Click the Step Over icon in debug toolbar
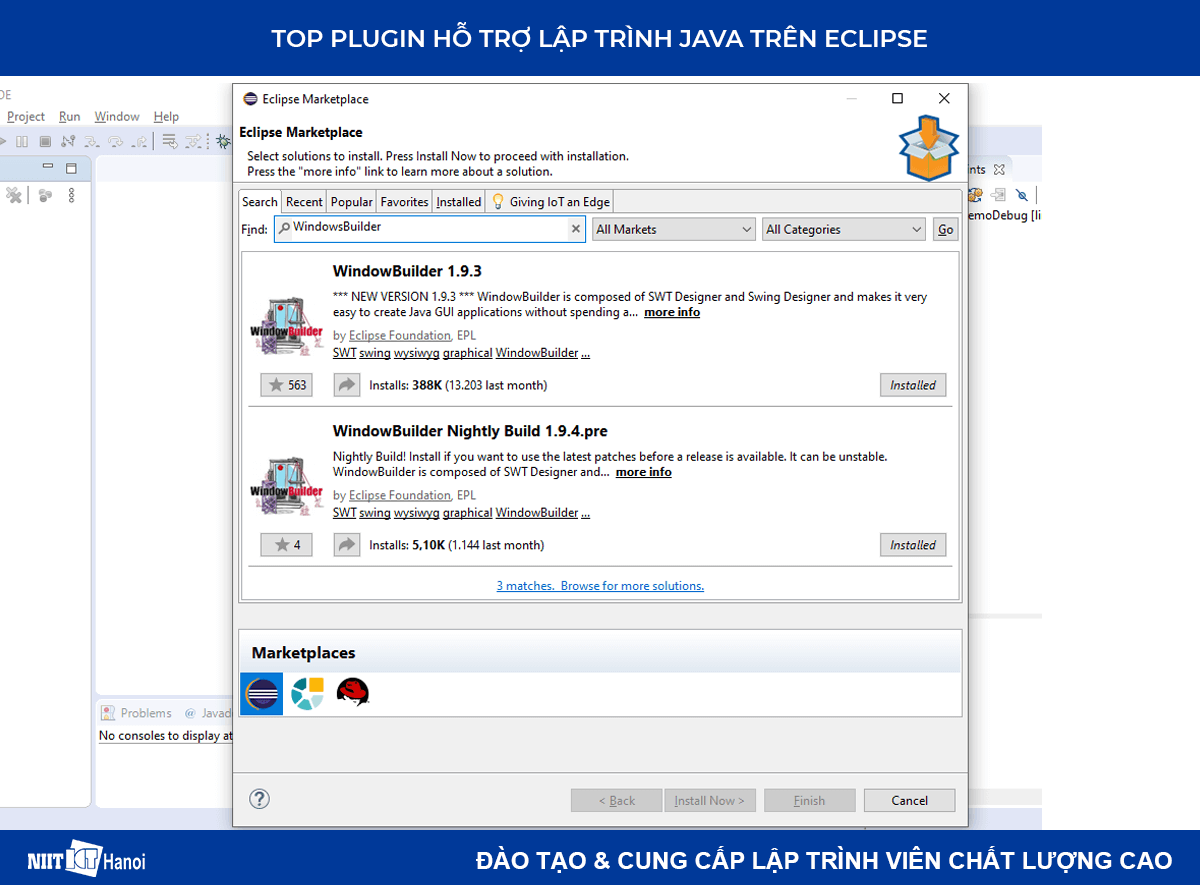This screenshot has height=885, width=1200. pyautogui.click(x=115, y=142)
